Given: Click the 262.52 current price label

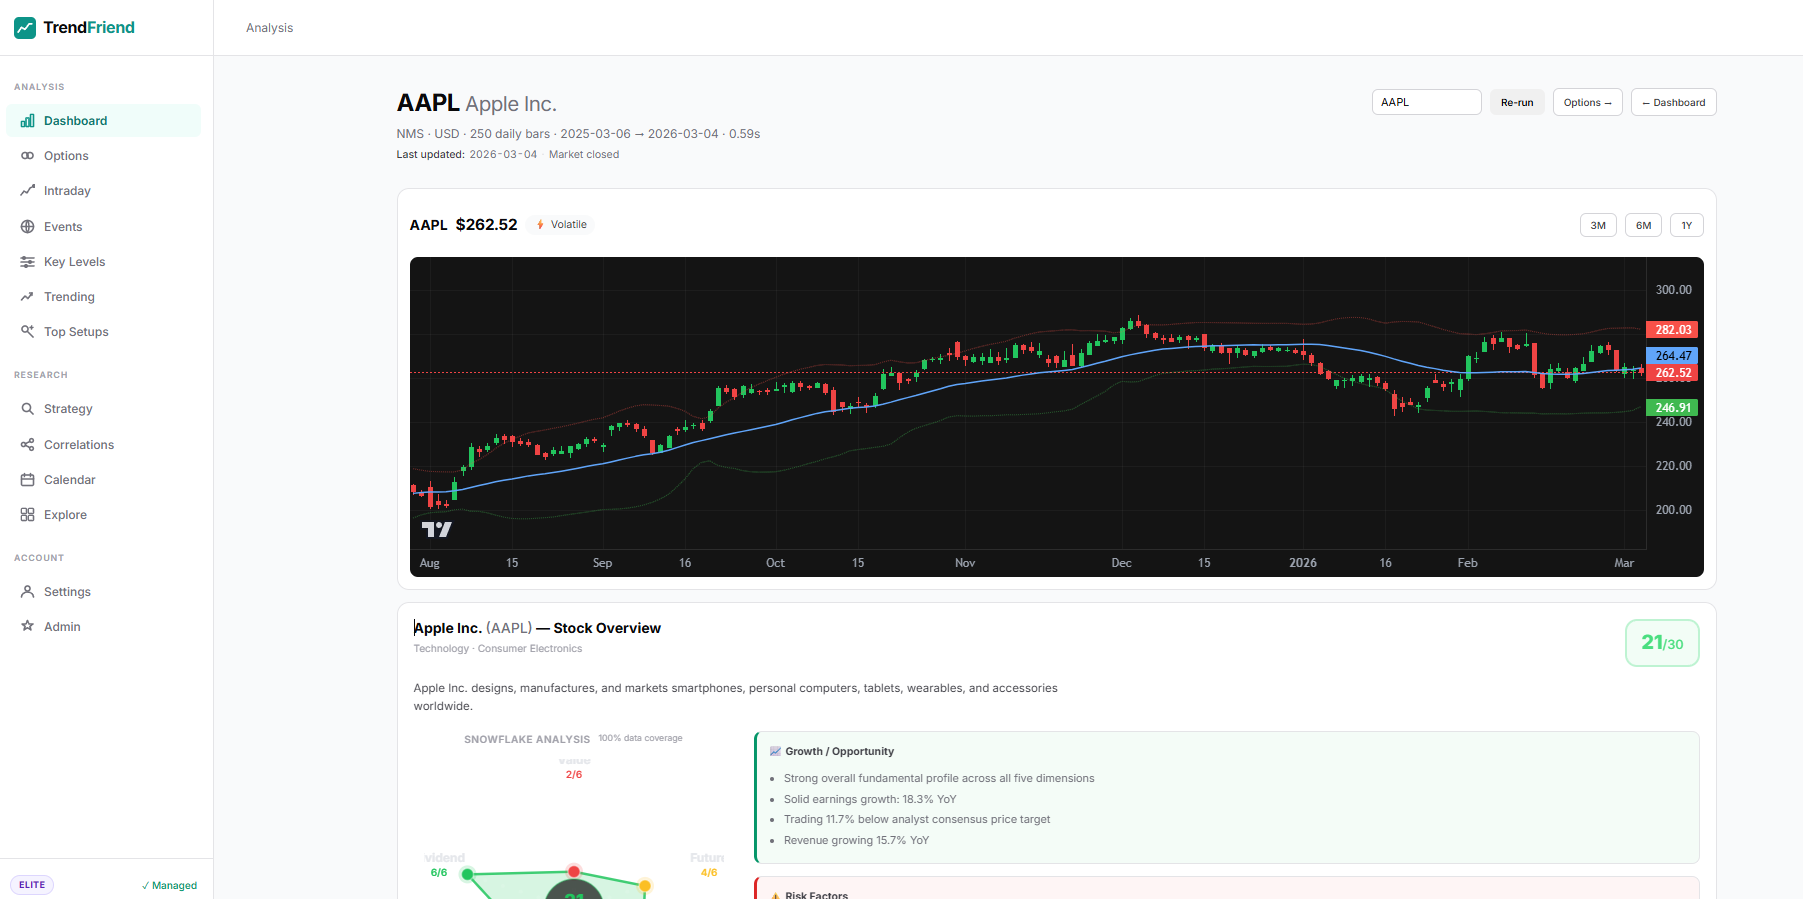Looking at the screenshot, I should [1672, 373].
